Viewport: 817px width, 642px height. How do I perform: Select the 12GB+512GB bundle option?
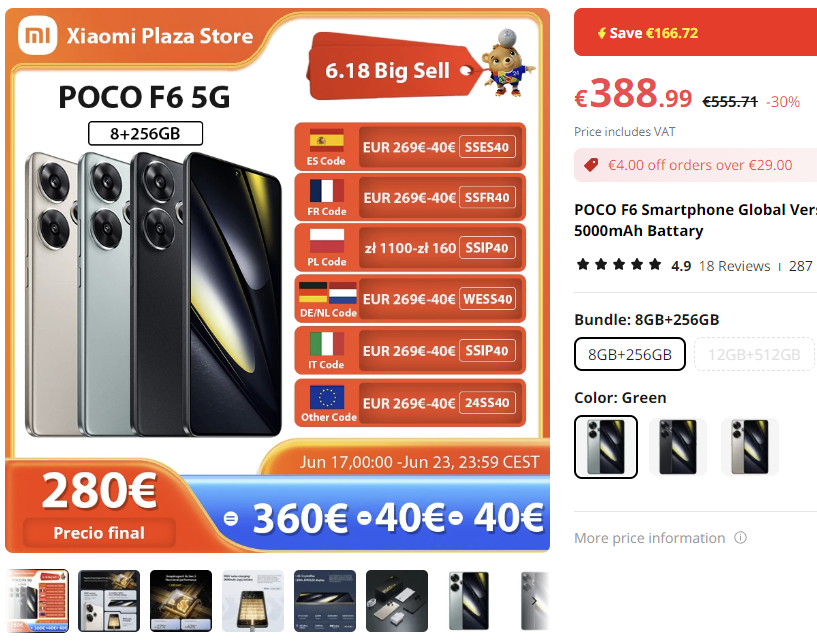(x=754, y=354)
